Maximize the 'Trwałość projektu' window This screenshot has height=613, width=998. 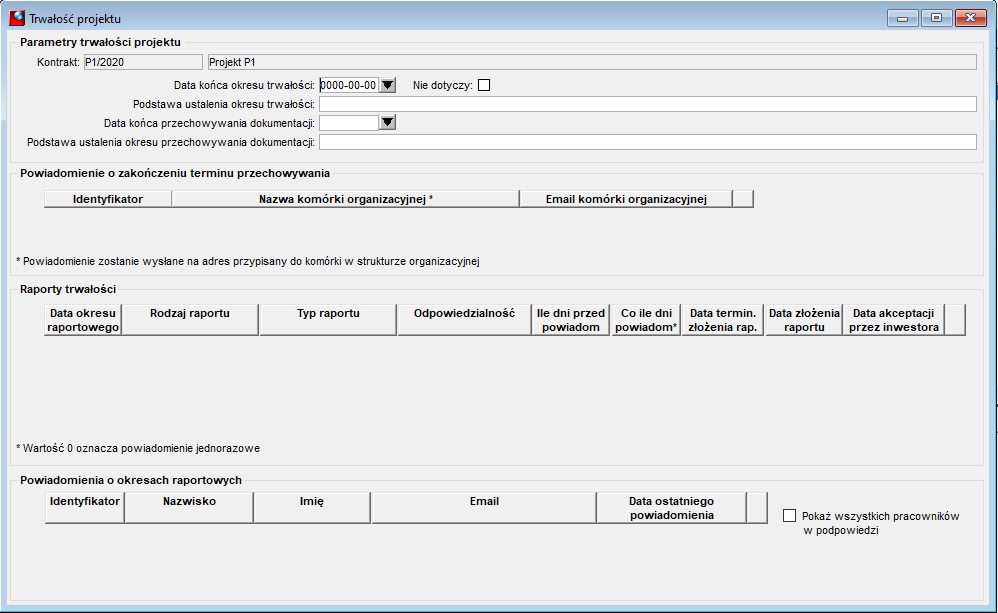click(936, 18)
